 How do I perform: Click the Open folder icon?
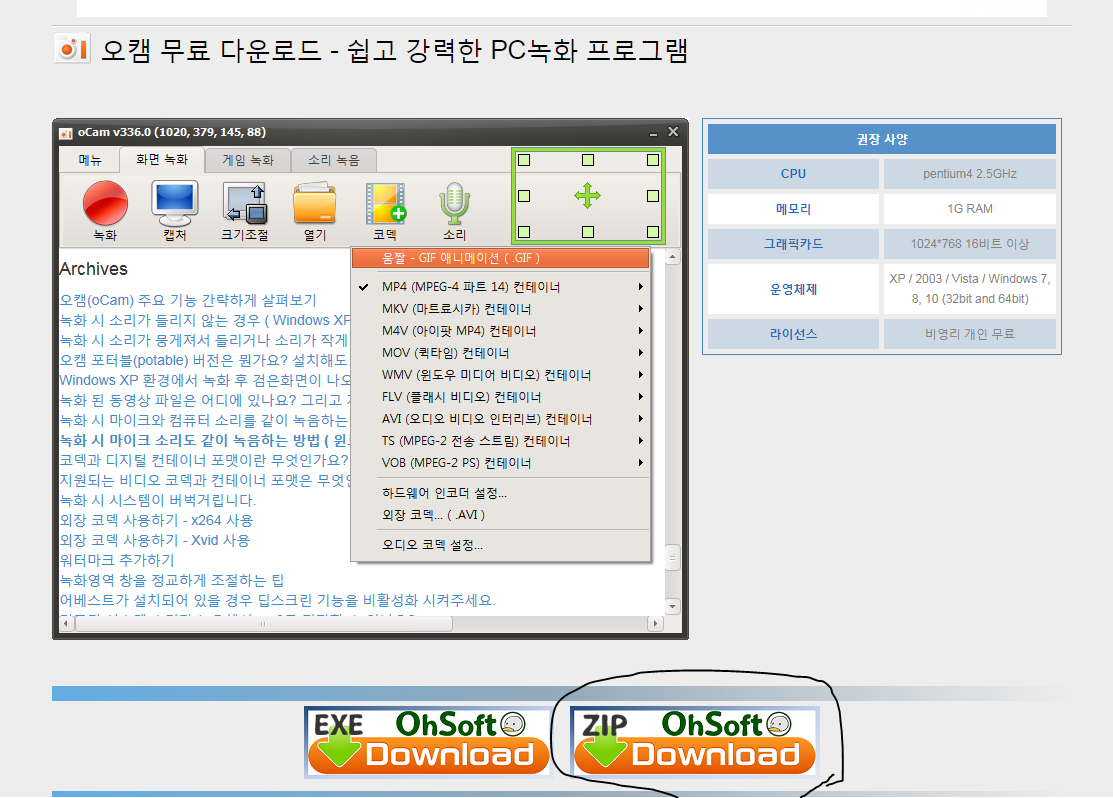coord(314,203)
